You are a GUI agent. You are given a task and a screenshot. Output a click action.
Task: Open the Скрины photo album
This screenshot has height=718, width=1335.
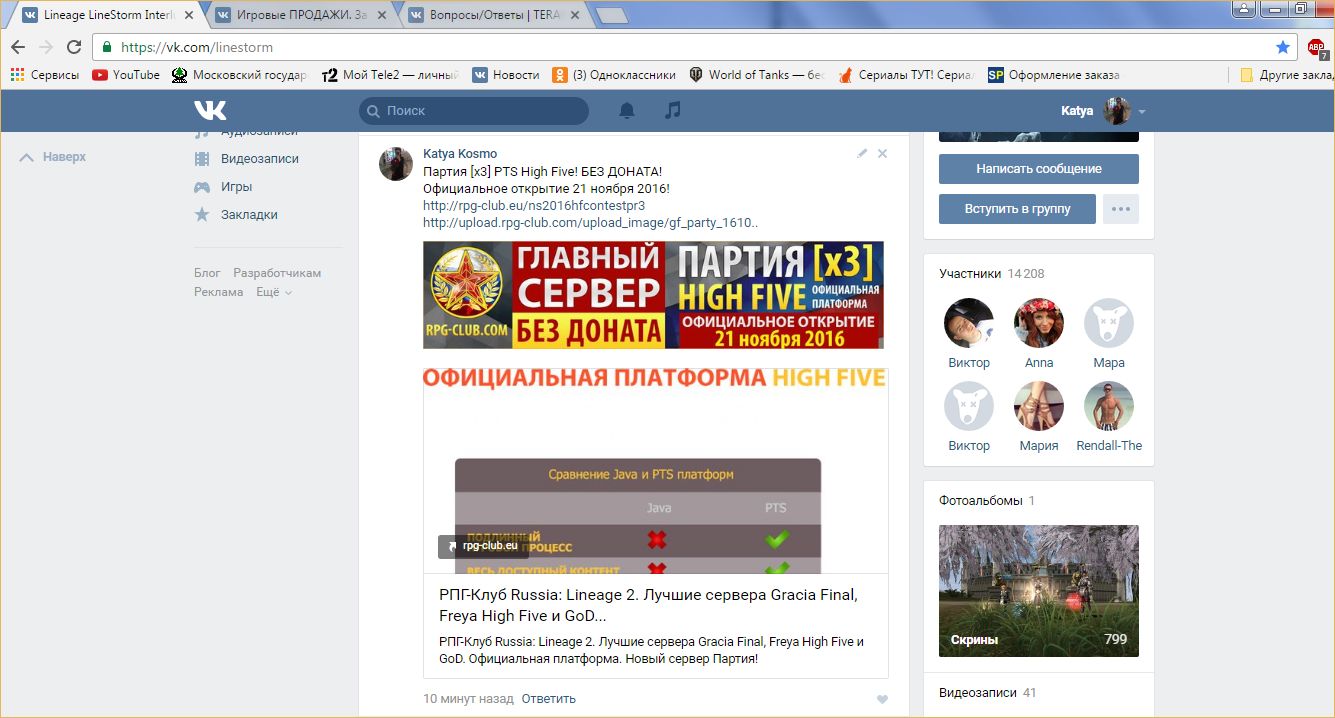[x=1039, y=591]
